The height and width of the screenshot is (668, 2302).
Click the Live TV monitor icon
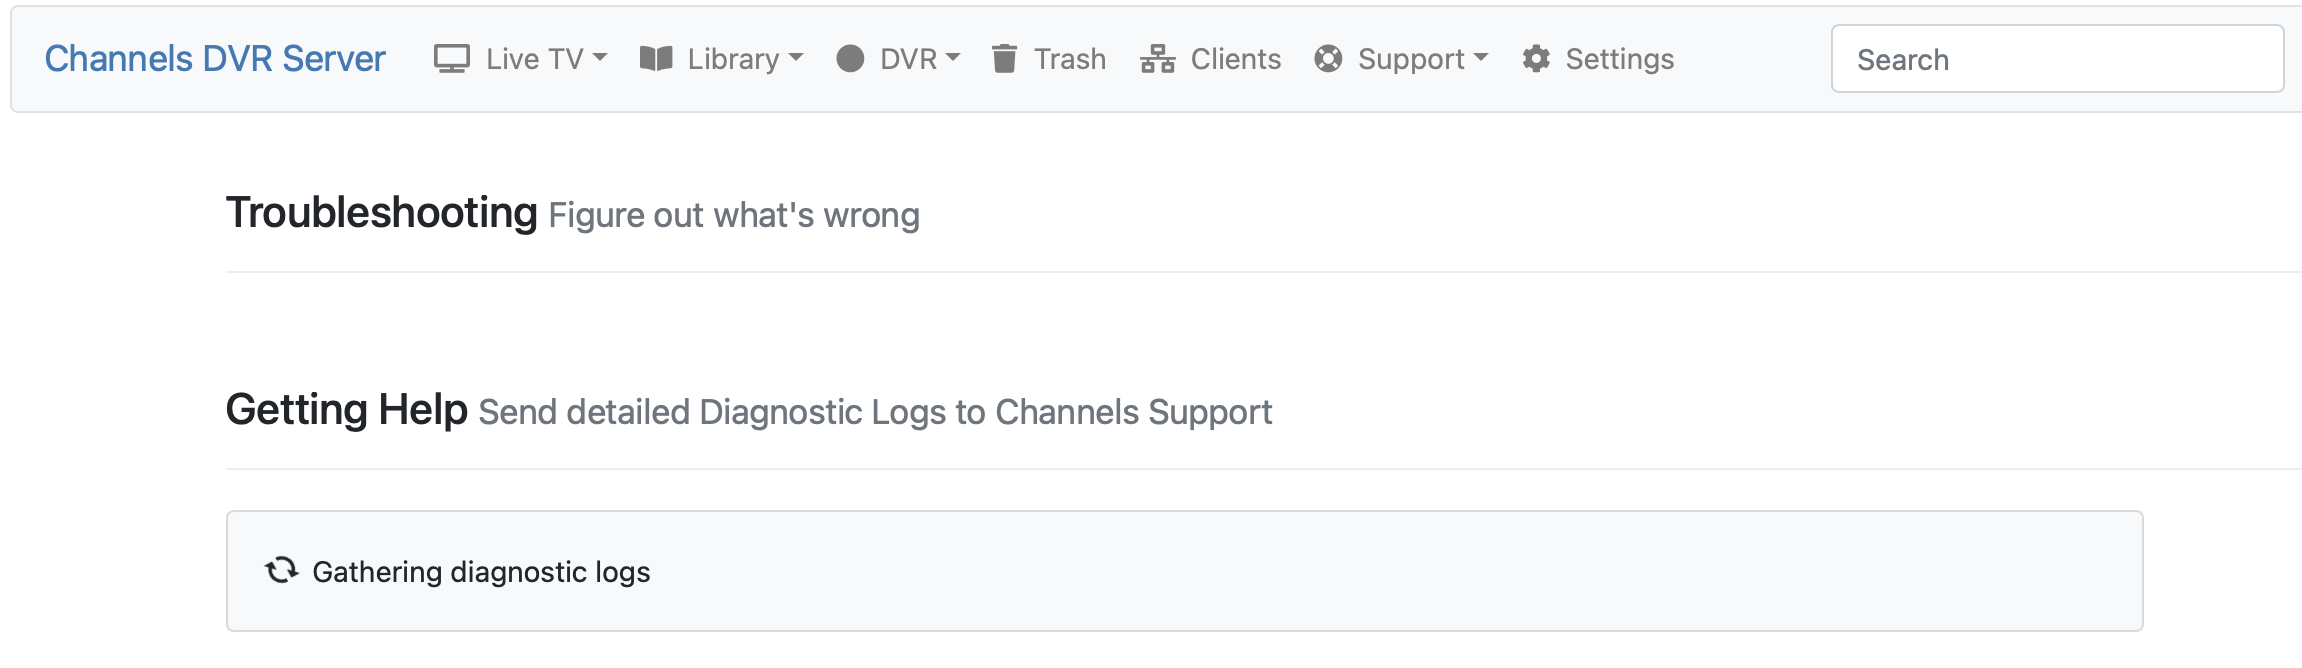point(451,59)
